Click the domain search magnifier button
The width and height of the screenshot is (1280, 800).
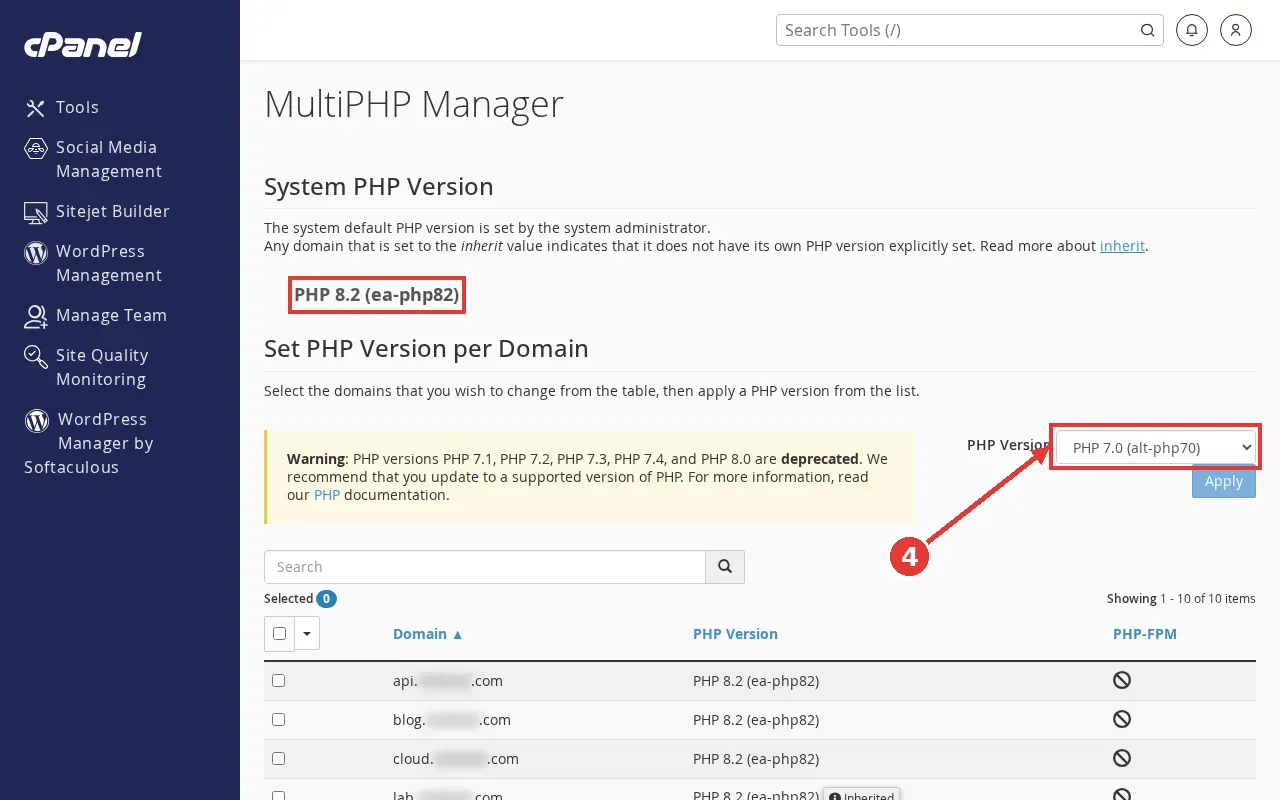[x=725, y=567]
